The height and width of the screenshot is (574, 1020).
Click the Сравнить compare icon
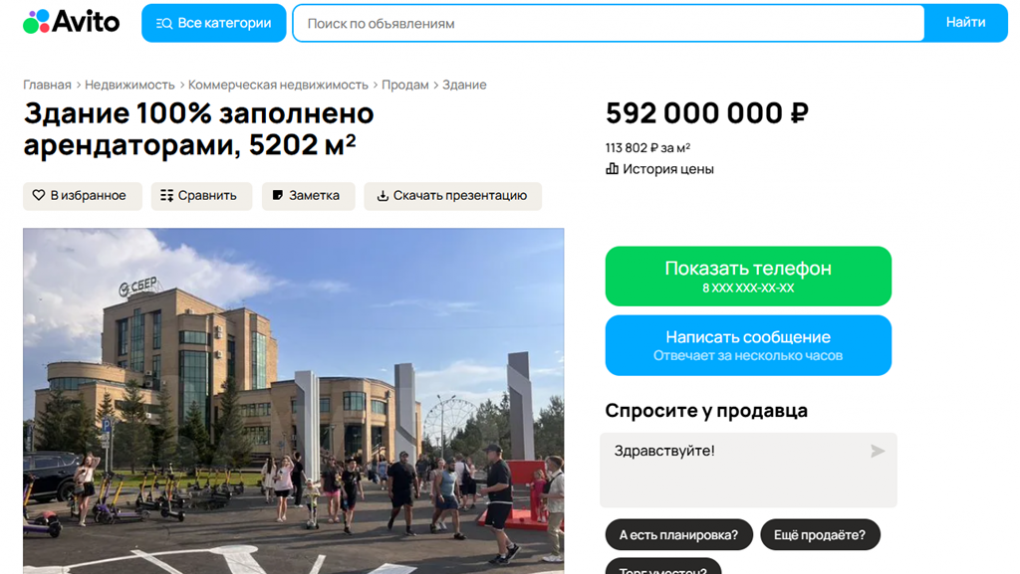pyautogui.click(x=167, y=195)
